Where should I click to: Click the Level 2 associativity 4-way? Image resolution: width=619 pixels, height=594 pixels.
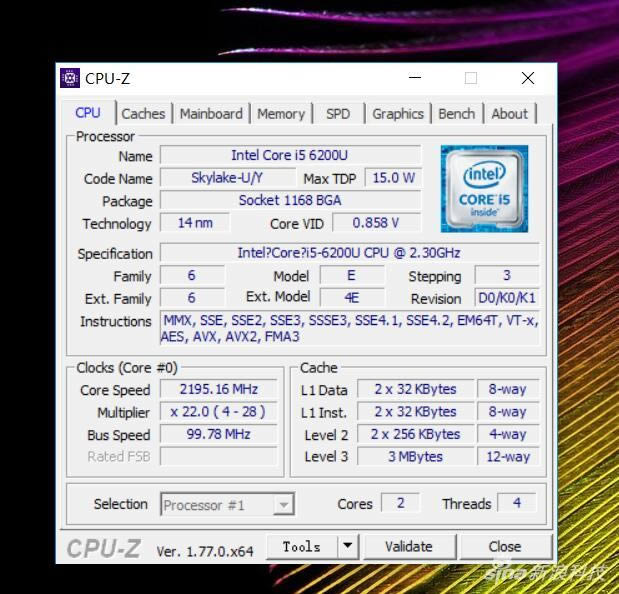tap(508, 434)
